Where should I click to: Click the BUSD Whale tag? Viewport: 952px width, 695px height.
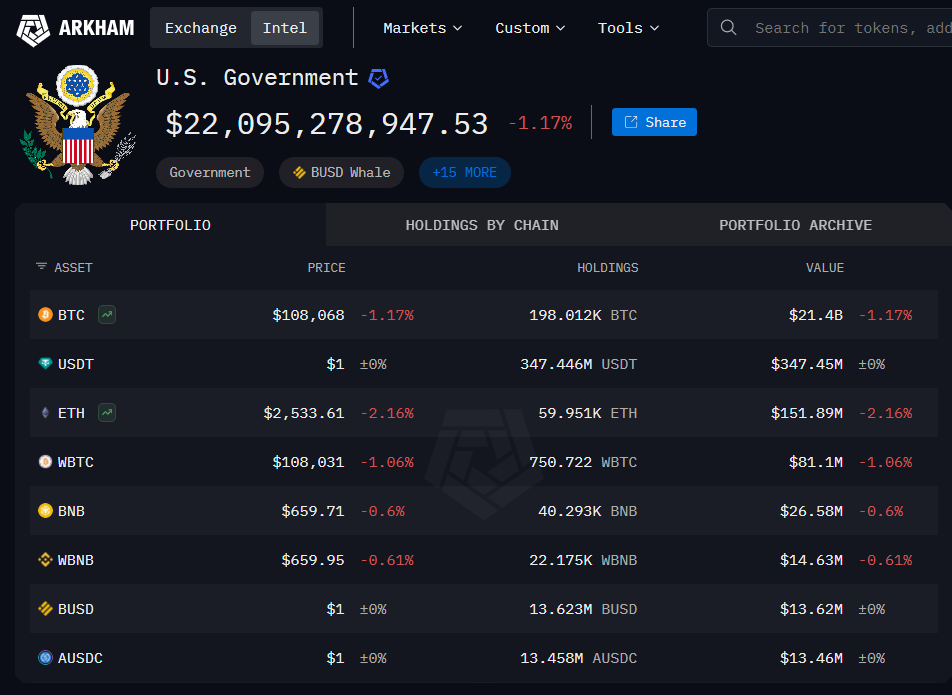pos(341,172)
